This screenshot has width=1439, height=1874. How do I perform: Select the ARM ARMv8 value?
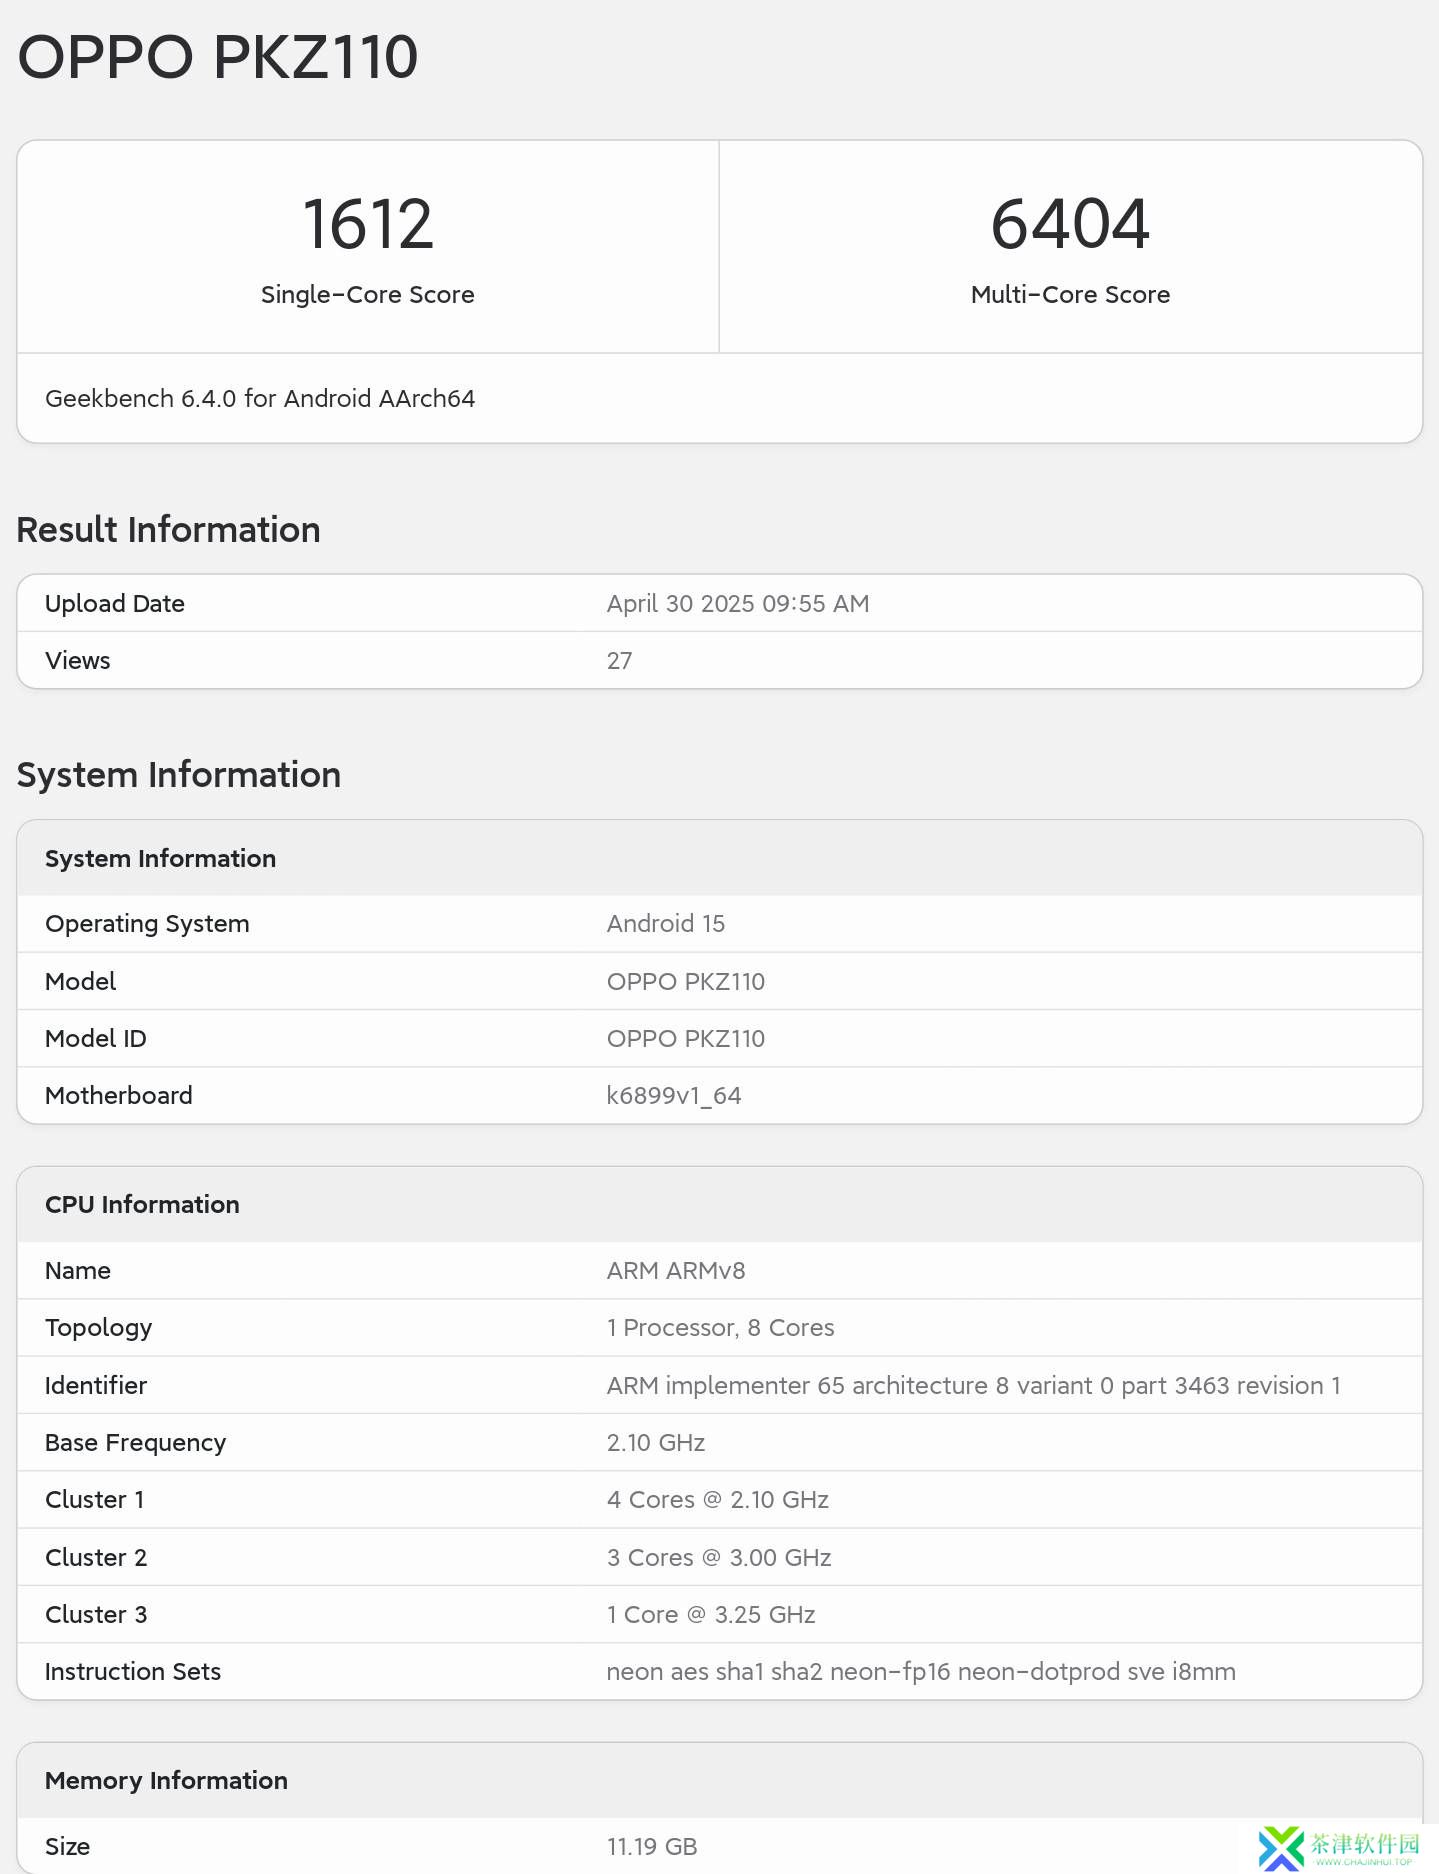676,1271
